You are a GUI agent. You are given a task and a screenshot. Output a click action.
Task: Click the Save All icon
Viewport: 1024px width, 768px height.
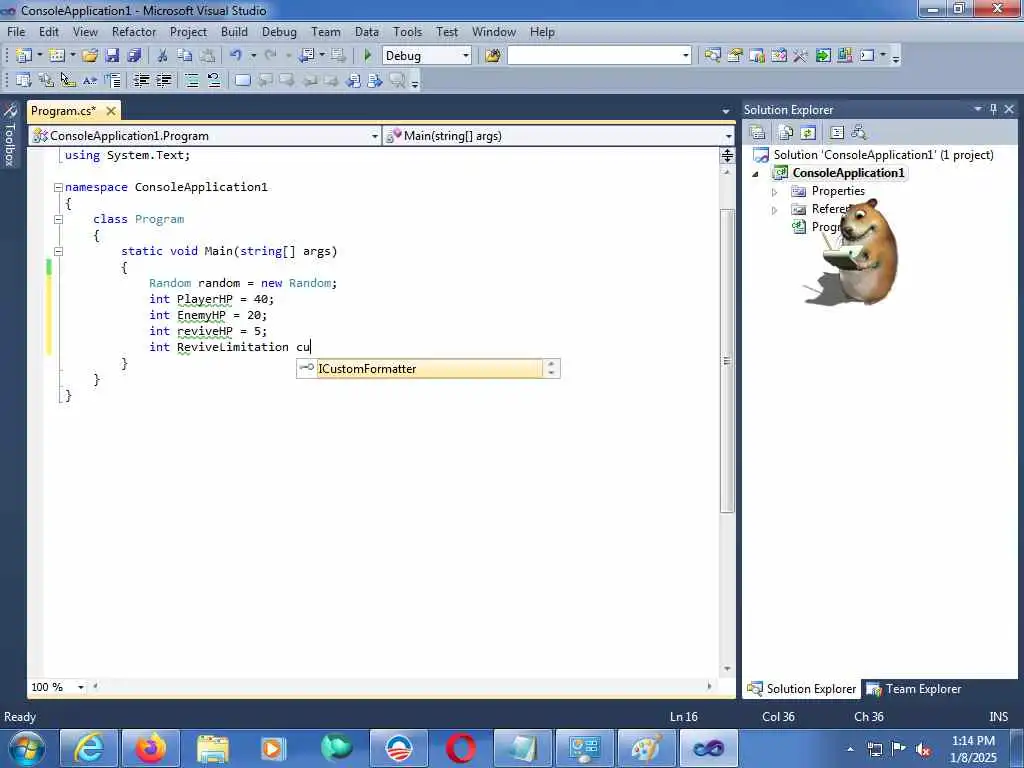click(x=135, y=56)
